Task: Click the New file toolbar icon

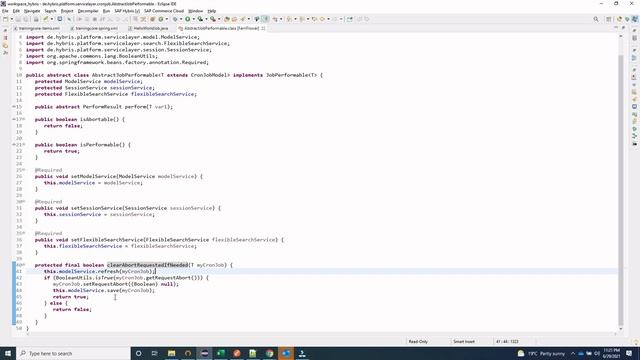Action: point(6,19)
